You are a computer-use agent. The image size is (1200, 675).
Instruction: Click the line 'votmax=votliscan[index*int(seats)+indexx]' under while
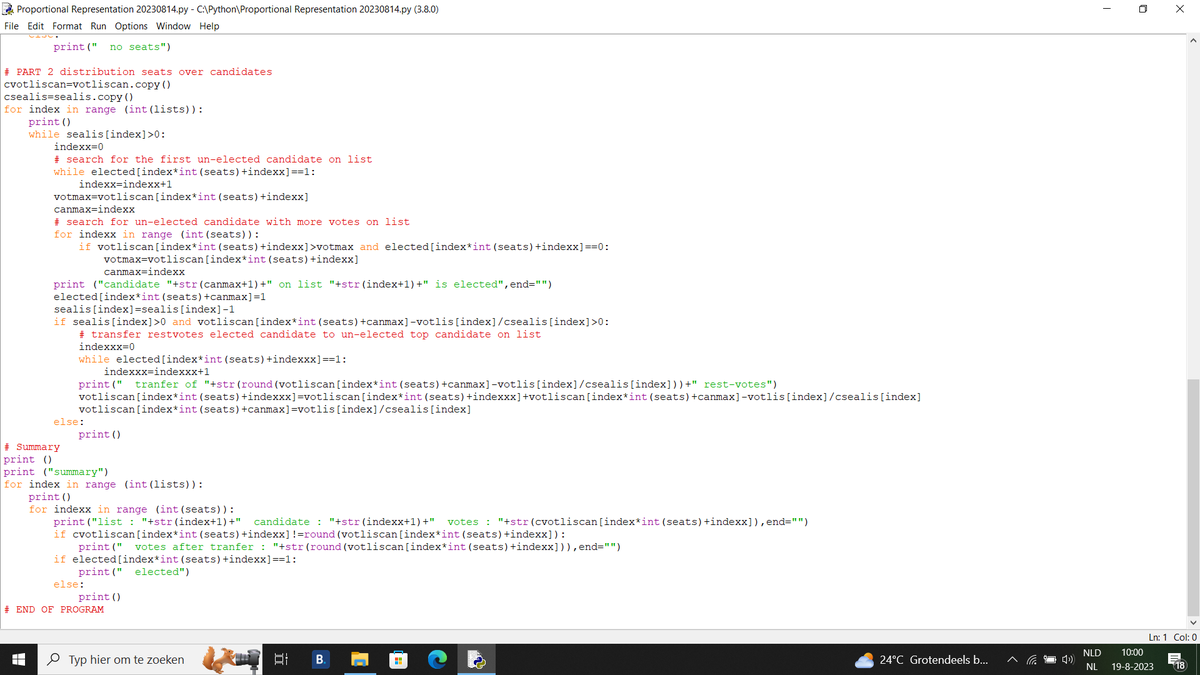pos(181,197)
